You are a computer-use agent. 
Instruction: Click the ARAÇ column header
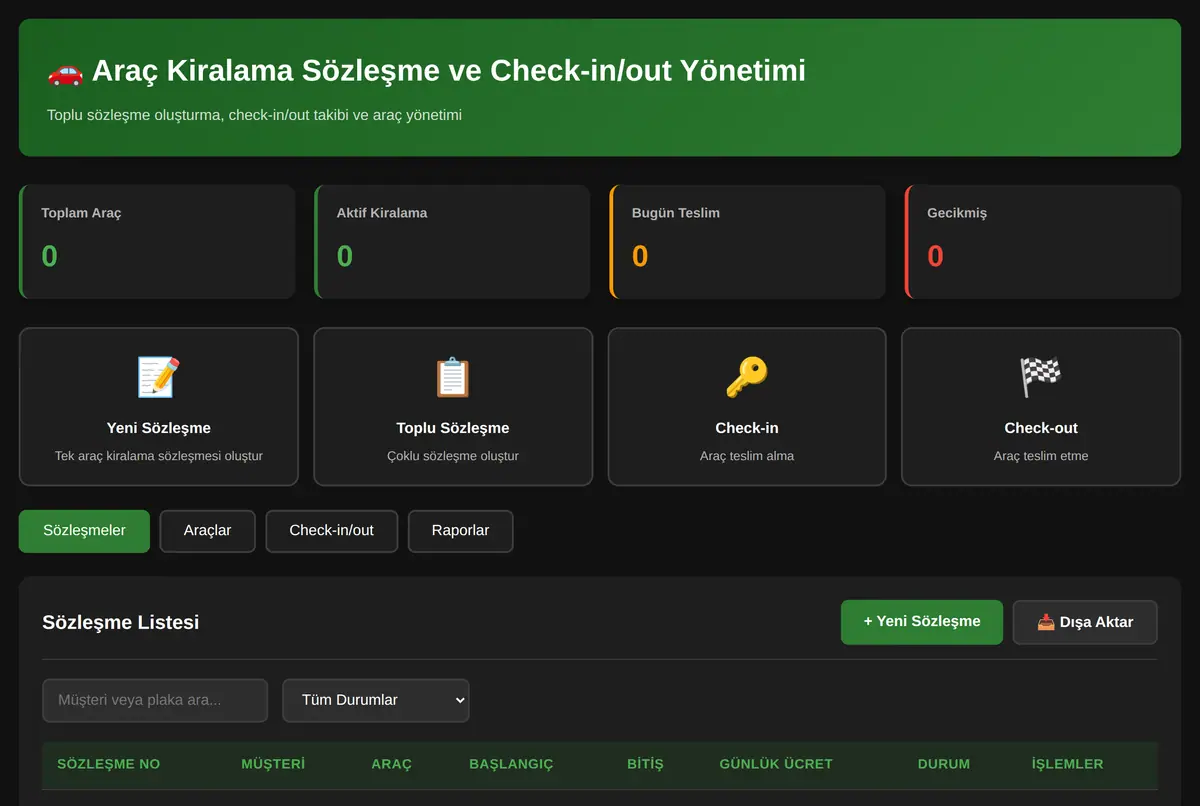(x=391, y=764)
